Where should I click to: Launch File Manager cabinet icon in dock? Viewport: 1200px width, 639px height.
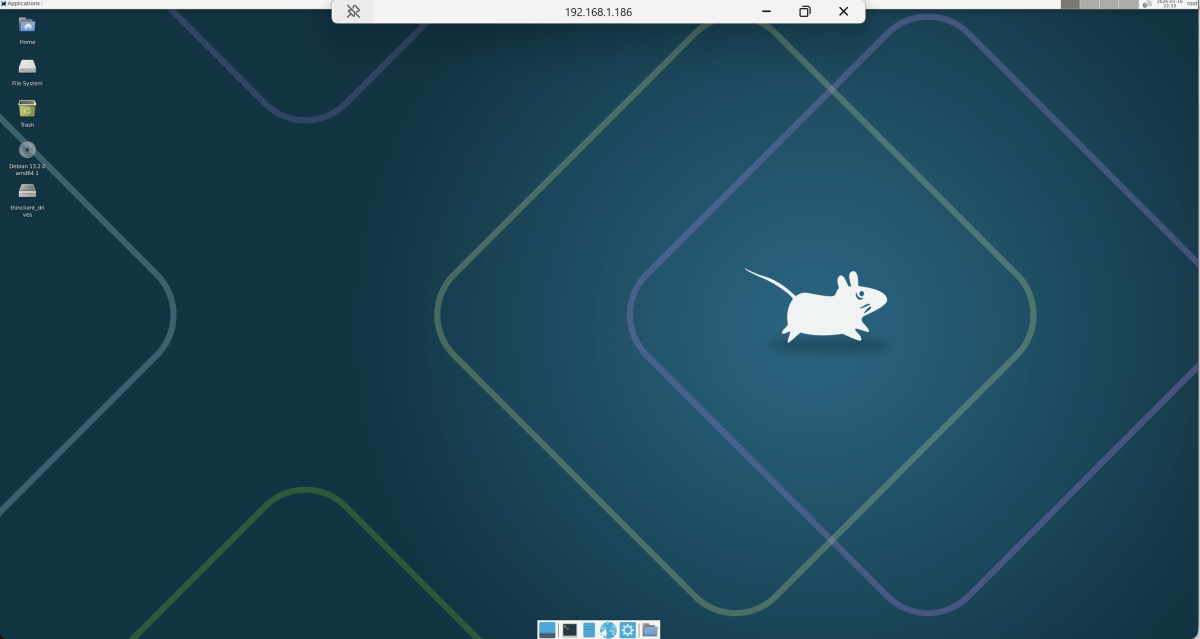click(x=589, y=630)
